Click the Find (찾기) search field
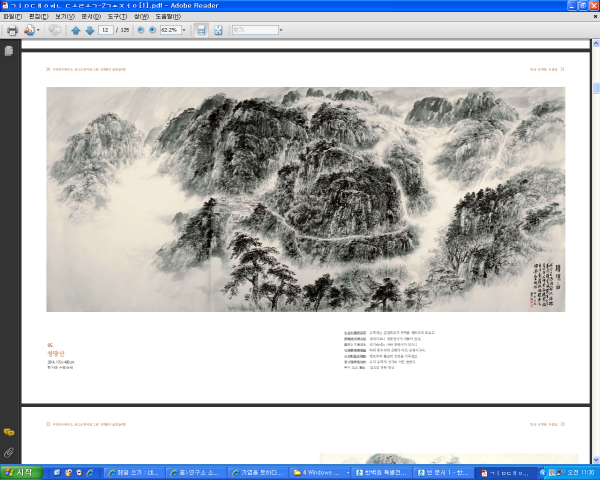This screenshot has height=480, width=600. coord(255,30)
